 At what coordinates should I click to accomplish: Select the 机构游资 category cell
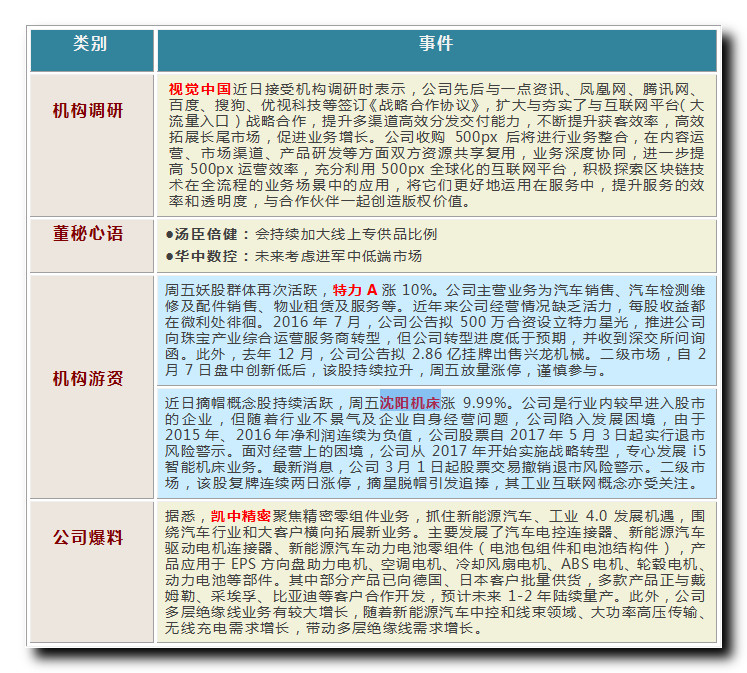pos(91,386)
